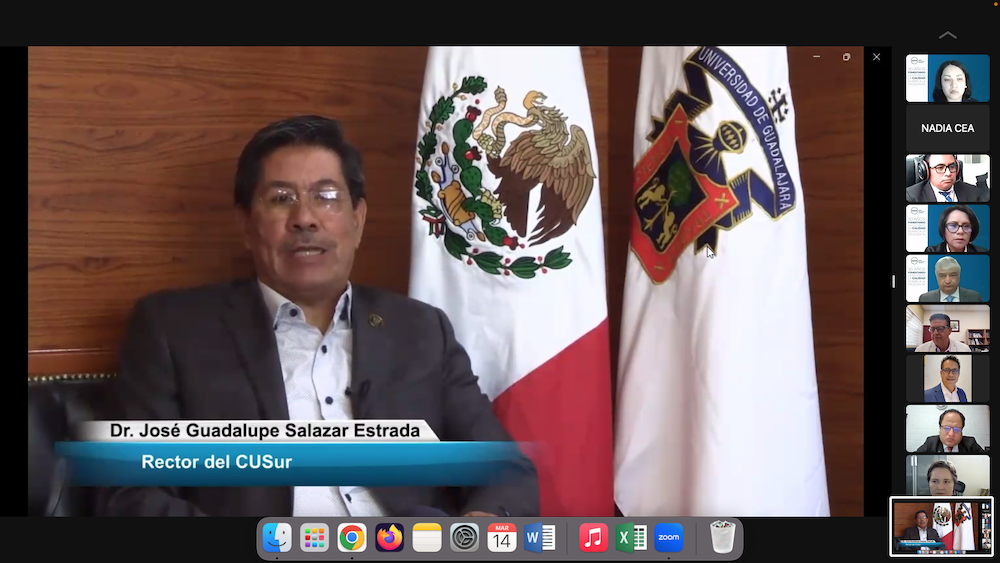Select the NADIA CEA participant tile
The image size is (1000, 563).
[947, 128]
